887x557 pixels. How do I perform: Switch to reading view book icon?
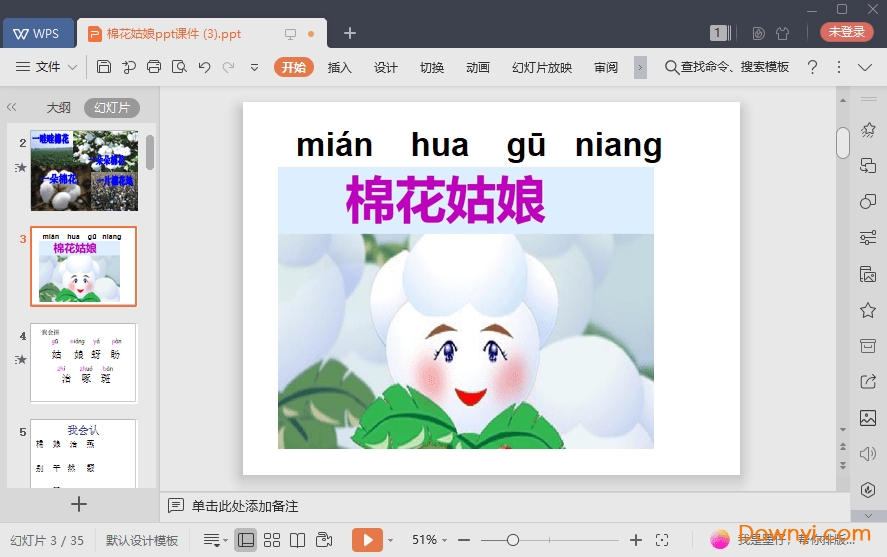298,540
